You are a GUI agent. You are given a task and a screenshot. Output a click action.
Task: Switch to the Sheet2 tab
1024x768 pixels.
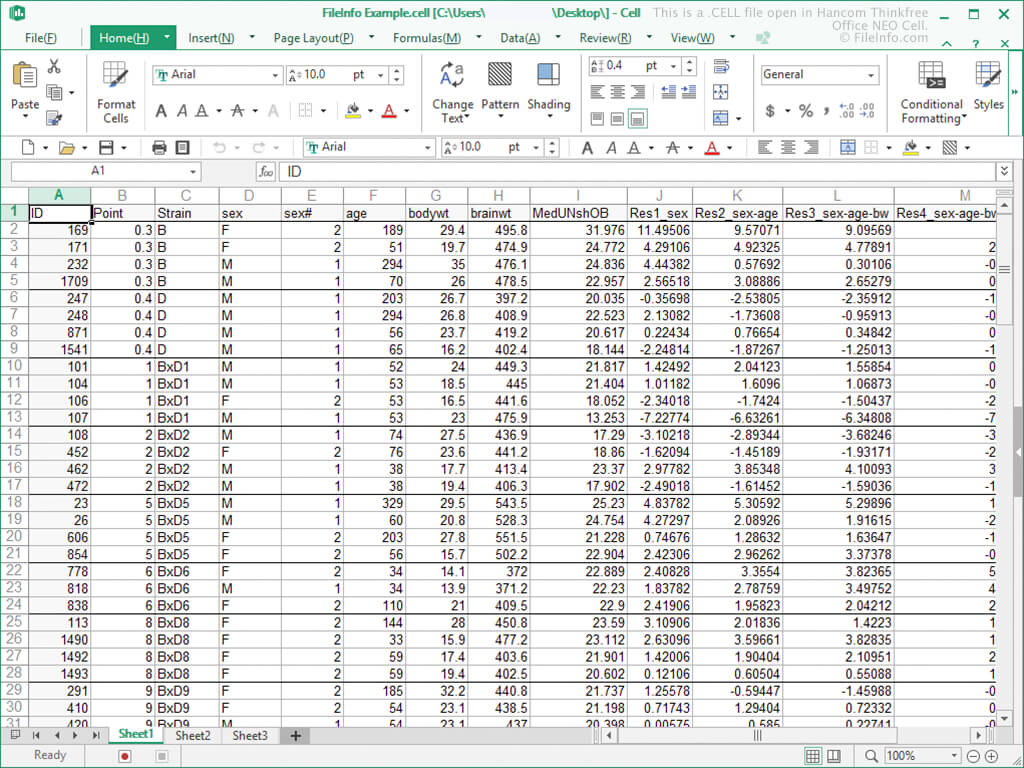pyautogui.click(x=193, y=736)
